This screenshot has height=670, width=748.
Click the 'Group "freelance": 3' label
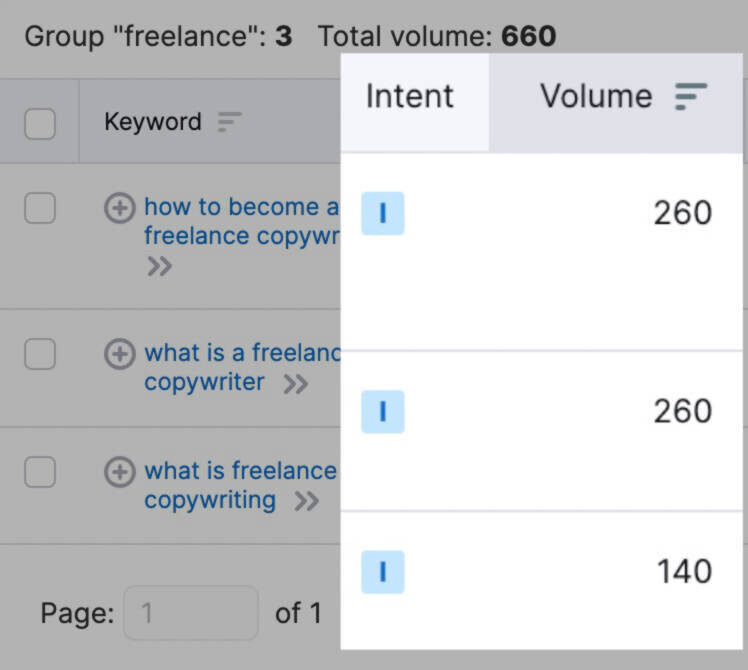158,36
